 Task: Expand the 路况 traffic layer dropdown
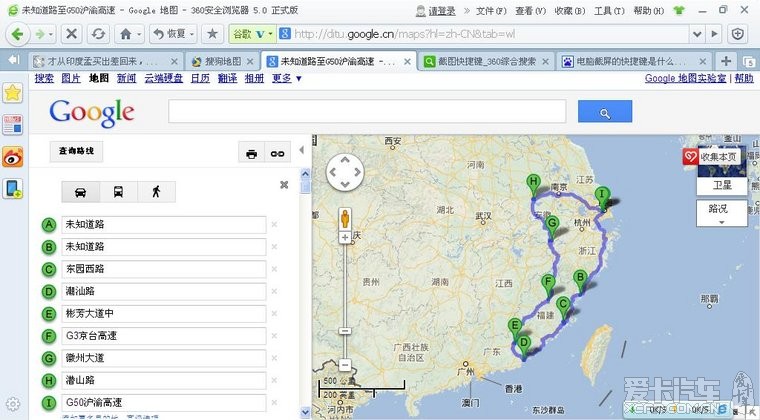[722, 214]
